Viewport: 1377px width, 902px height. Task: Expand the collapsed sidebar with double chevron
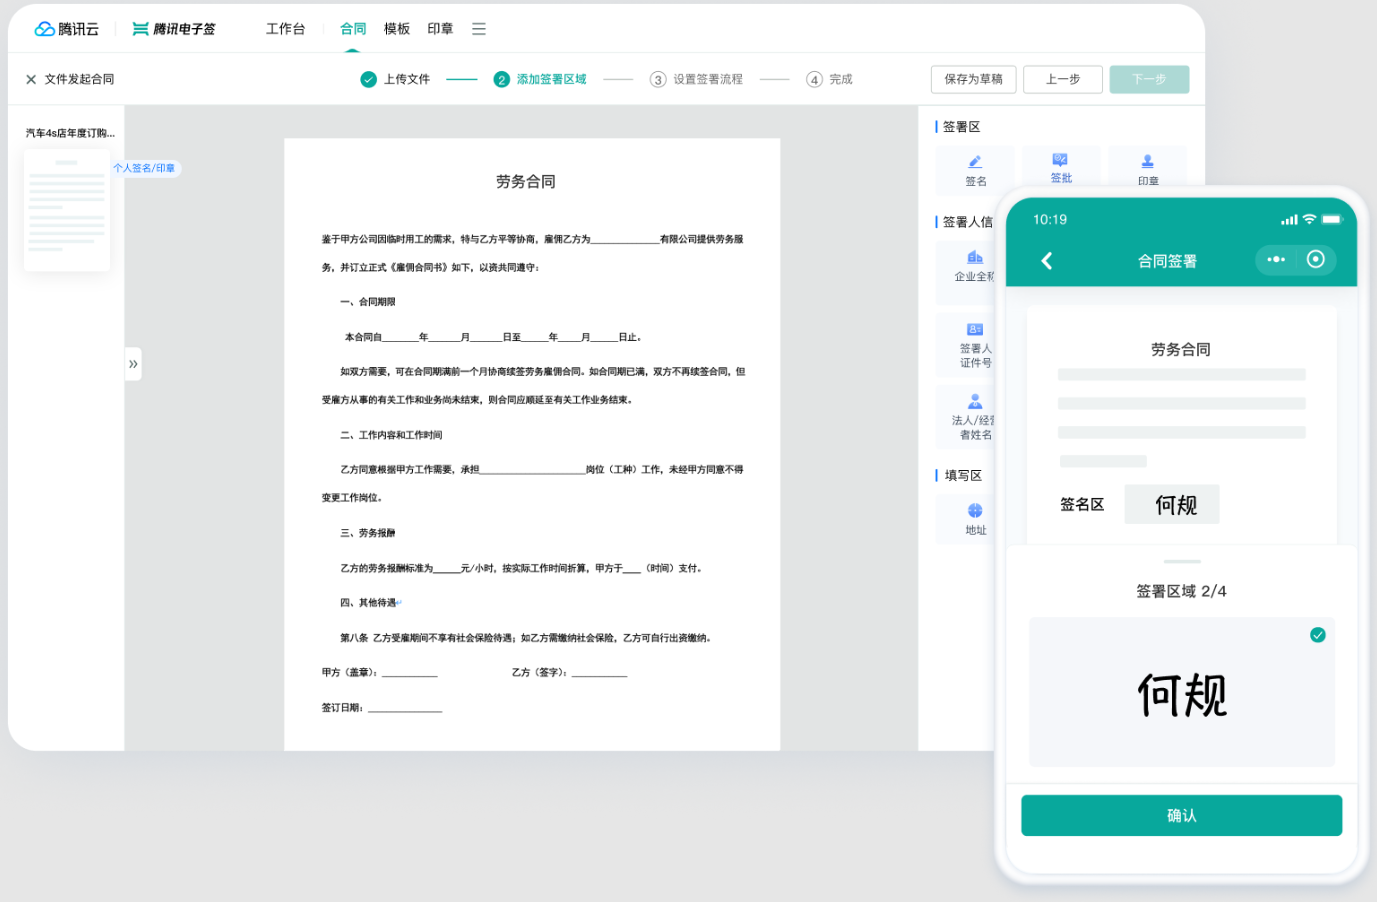(133, 364)
